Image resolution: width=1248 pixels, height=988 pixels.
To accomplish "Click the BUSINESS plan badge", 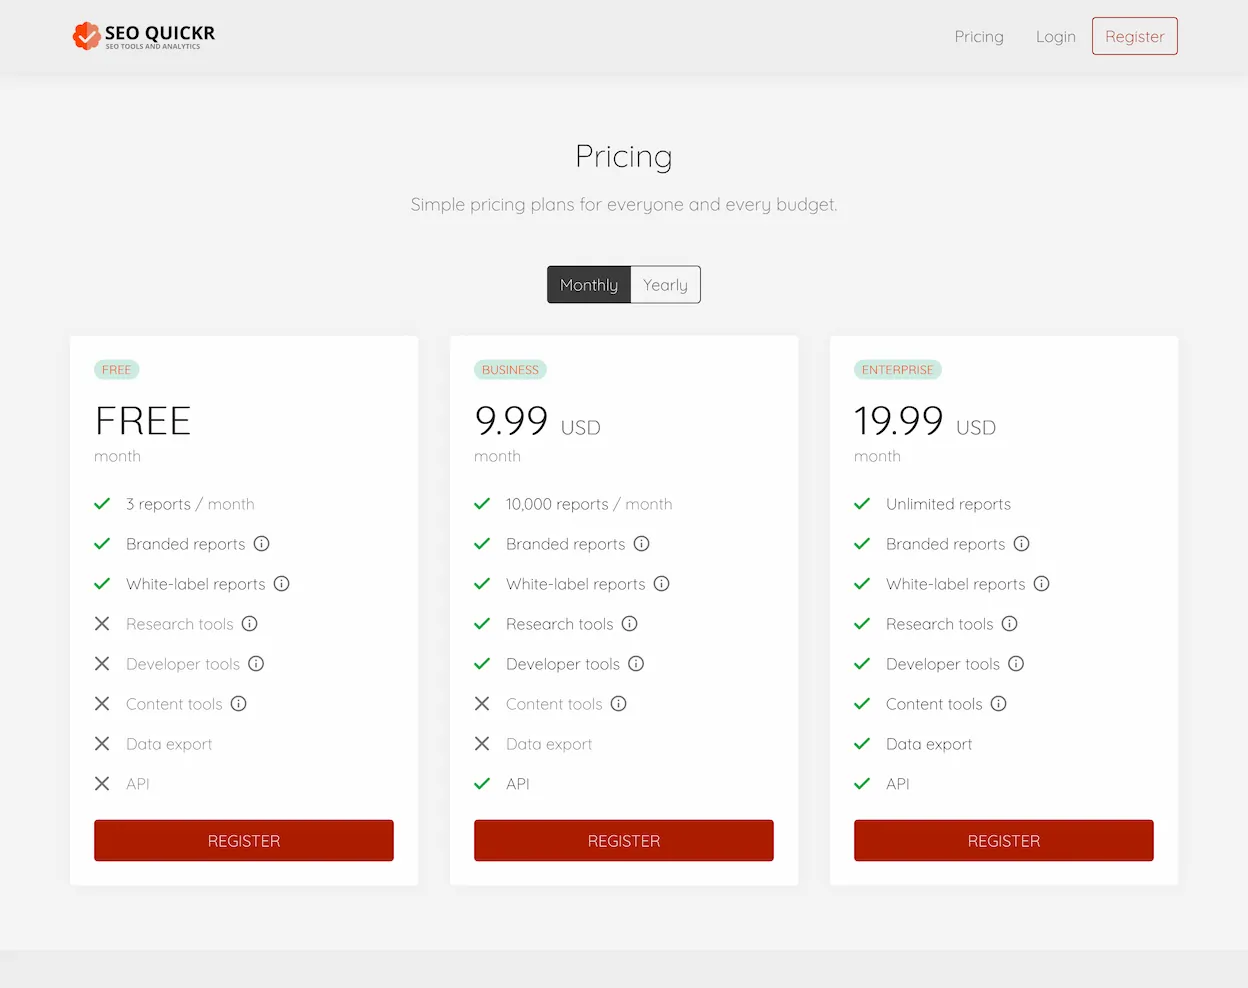I will click(x=510, y=369).
